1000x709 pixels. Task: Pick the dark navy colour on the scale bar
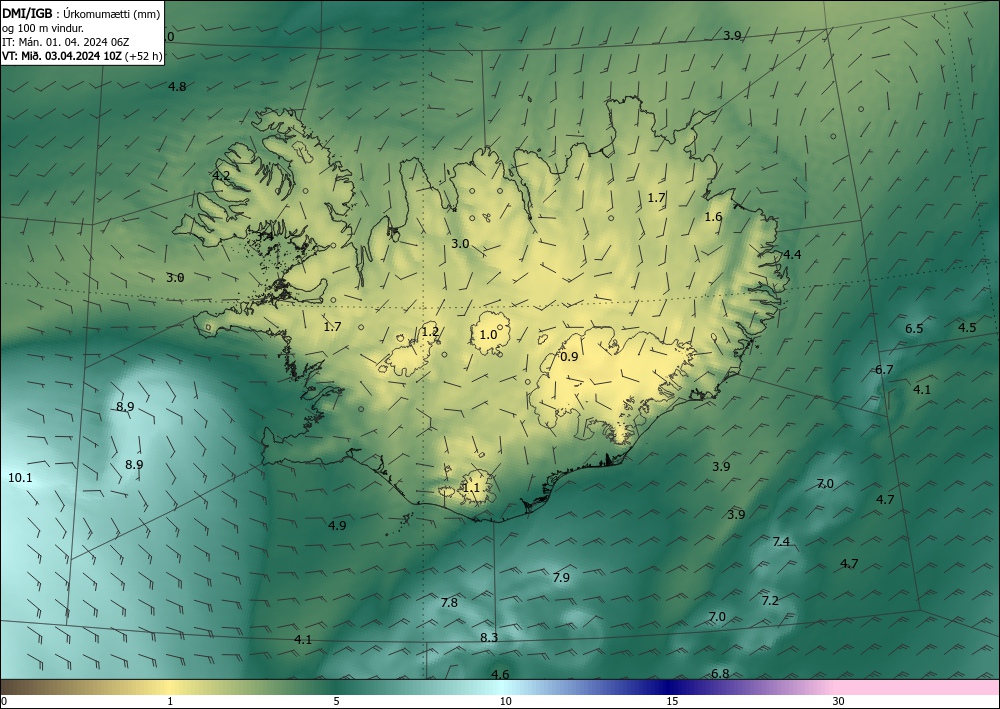click(670, 687)
